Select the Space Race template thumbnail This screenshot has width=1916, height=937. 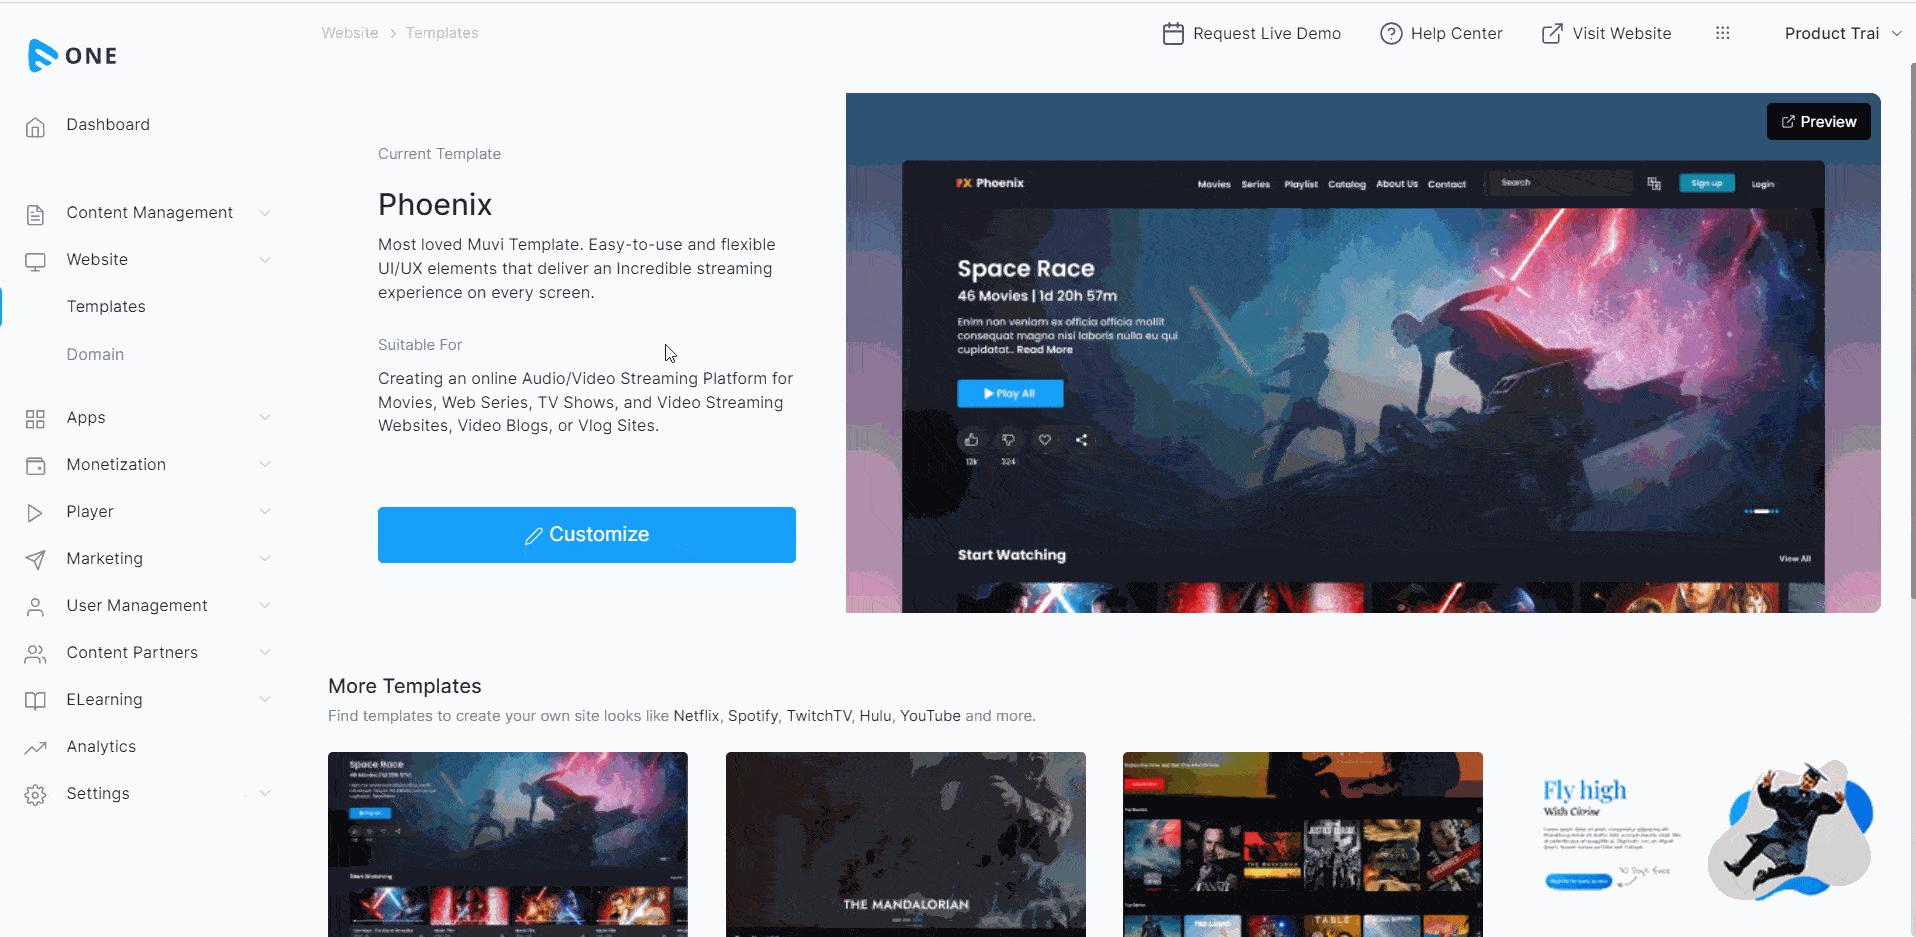(508, 845)
